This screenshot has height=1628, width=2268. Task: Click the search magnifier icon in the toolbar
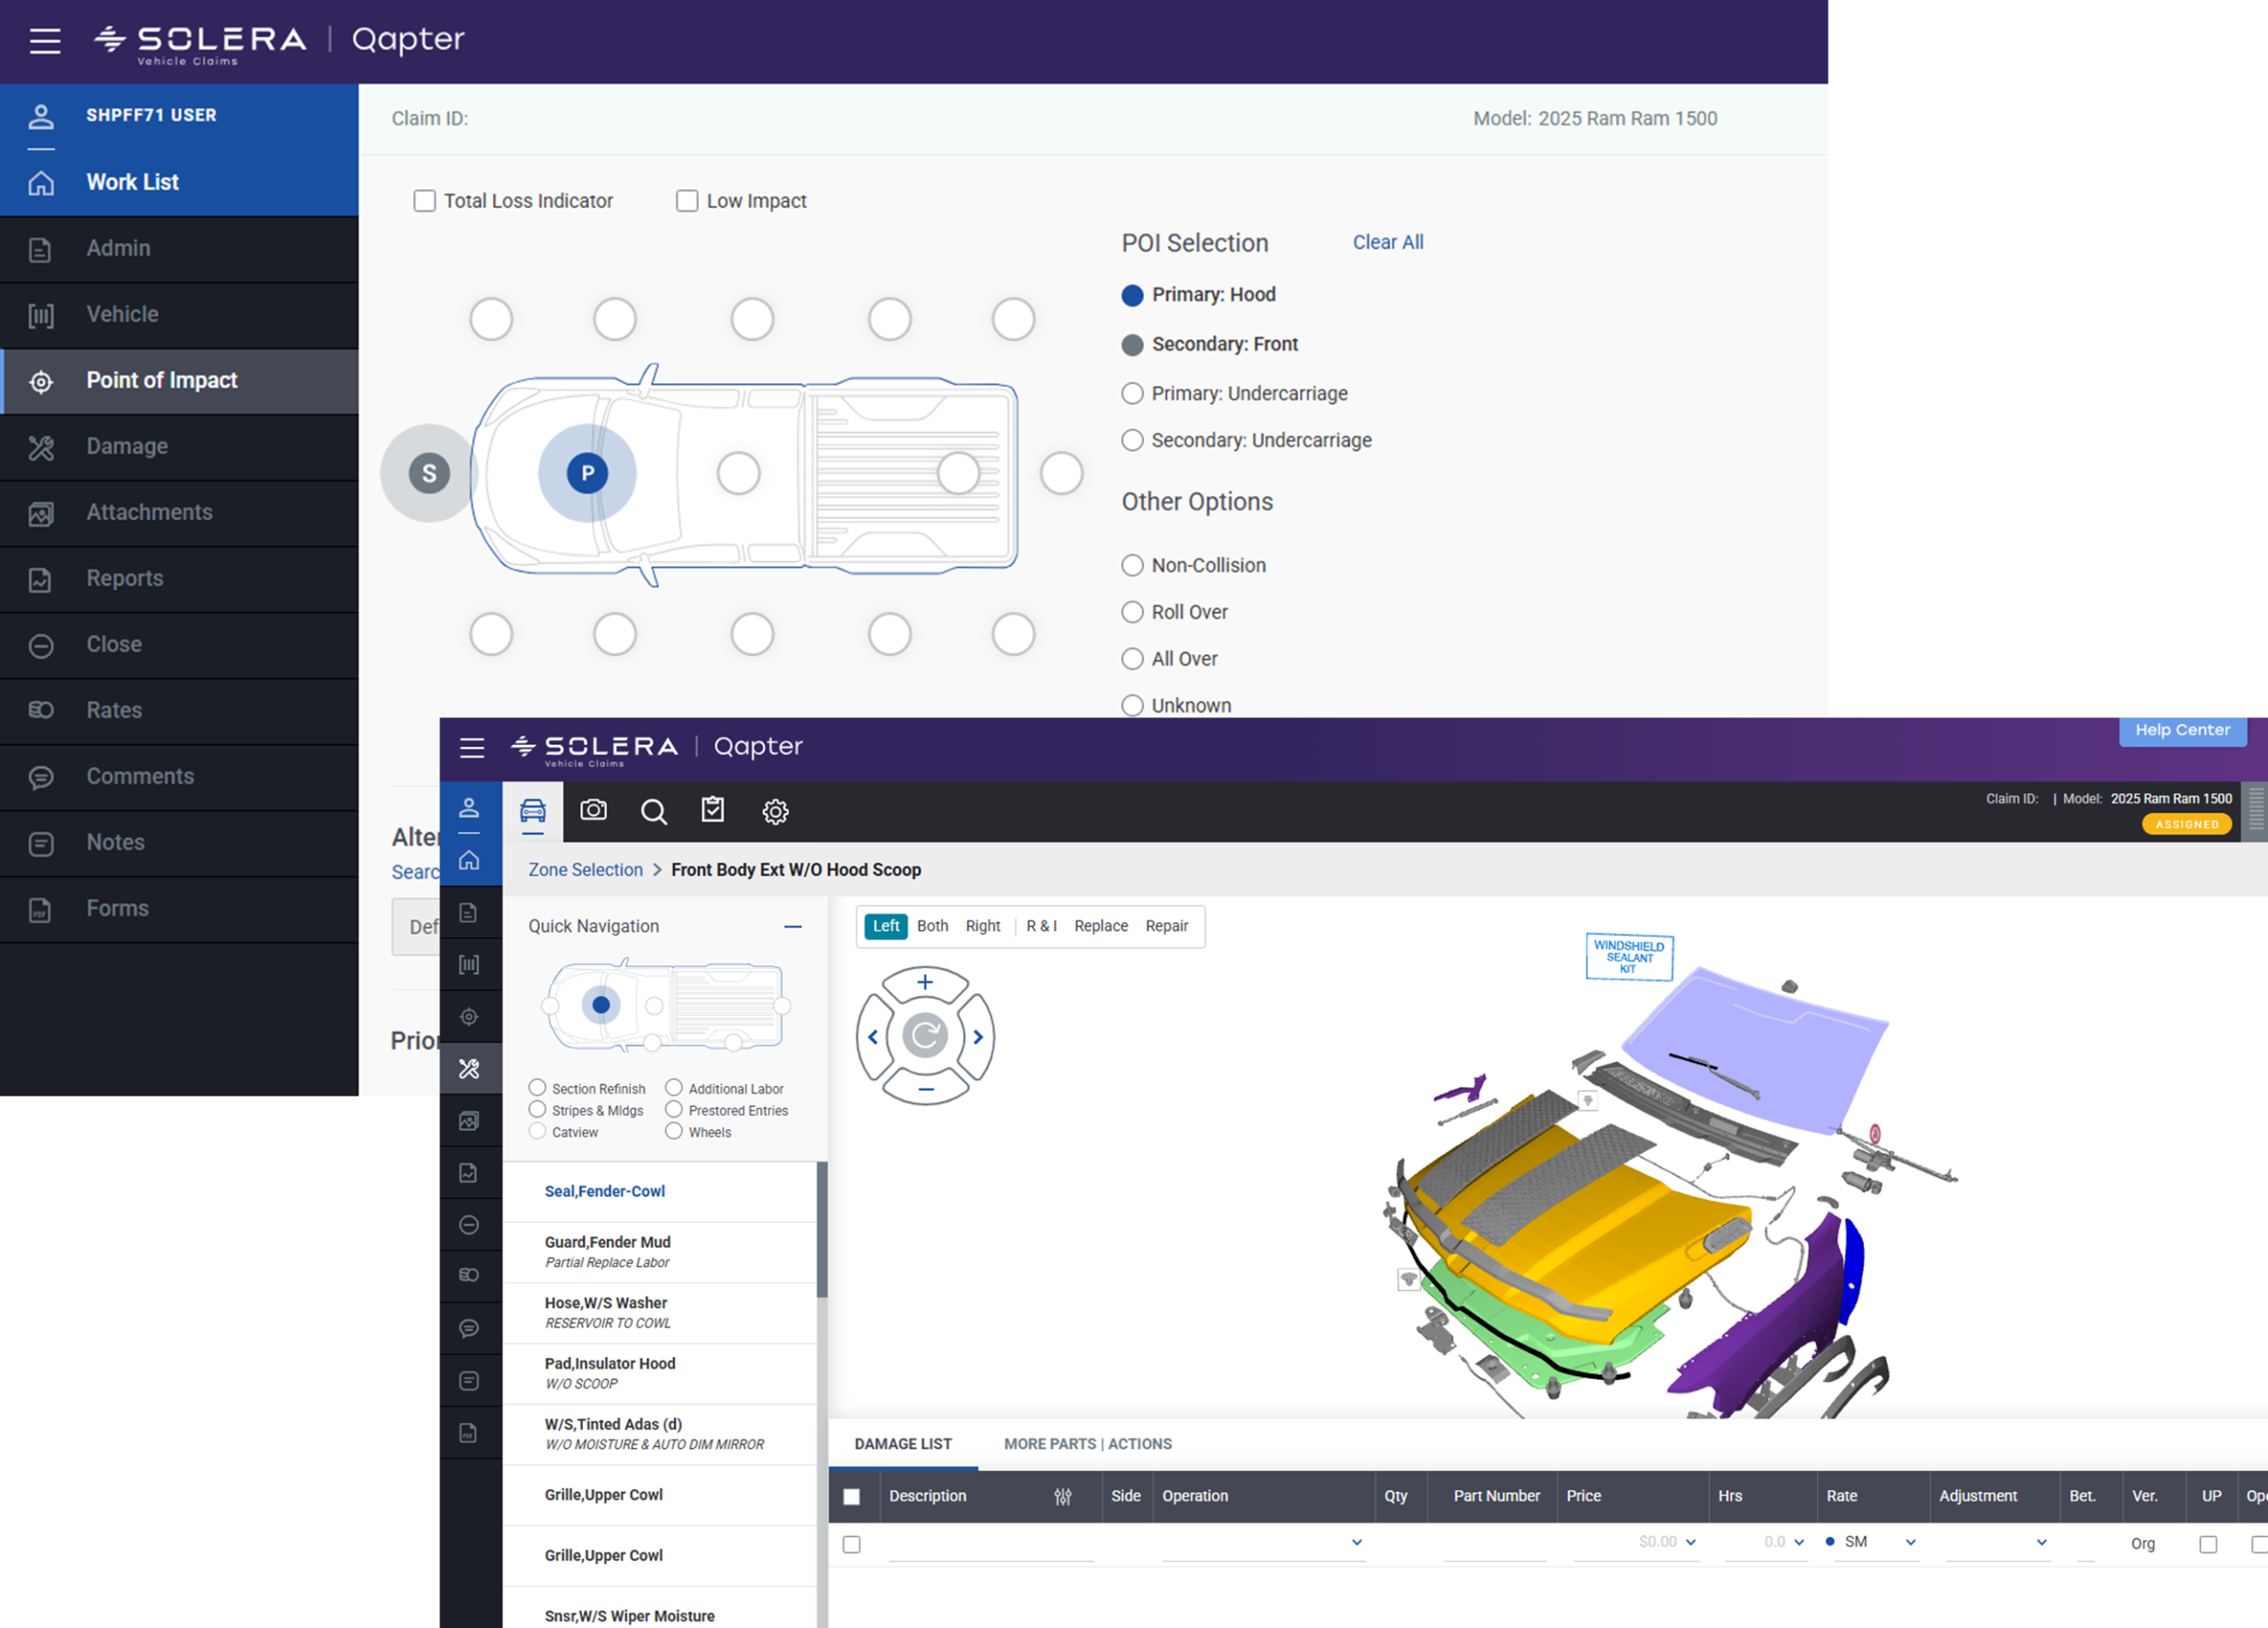point(653,811)
